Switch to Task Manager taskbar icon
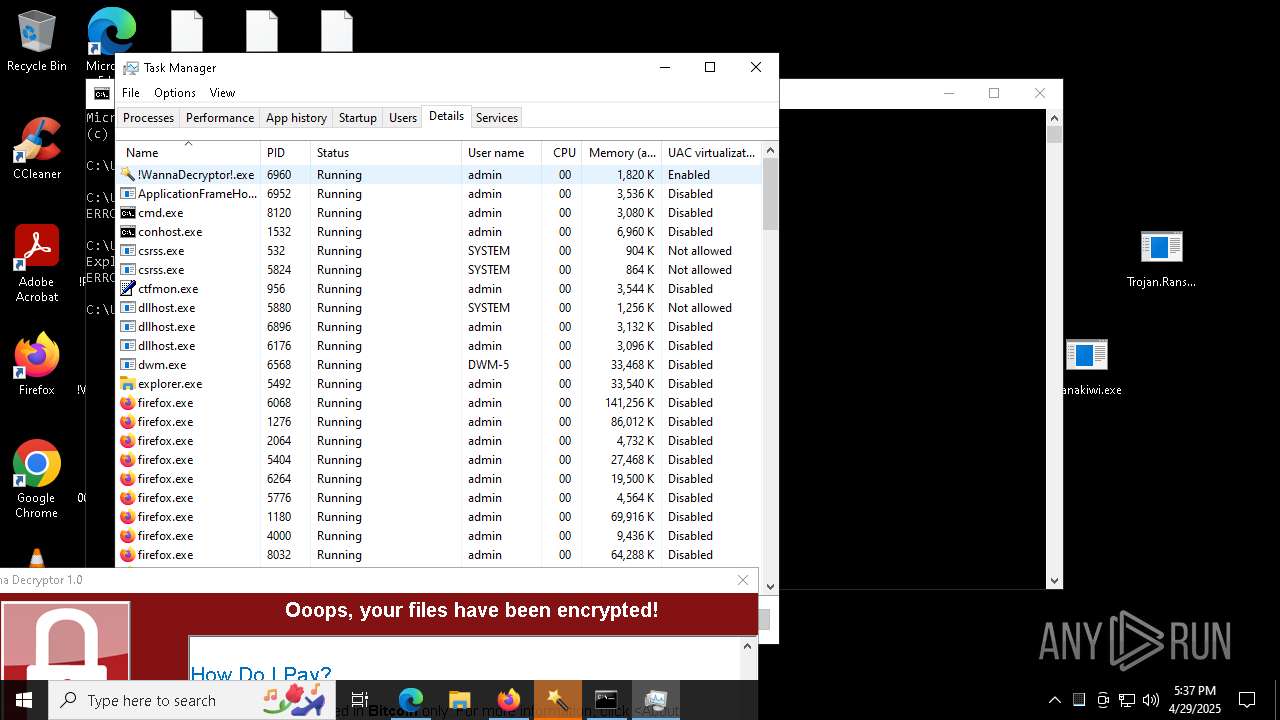1280x720 pixels. tap(655, 700)
